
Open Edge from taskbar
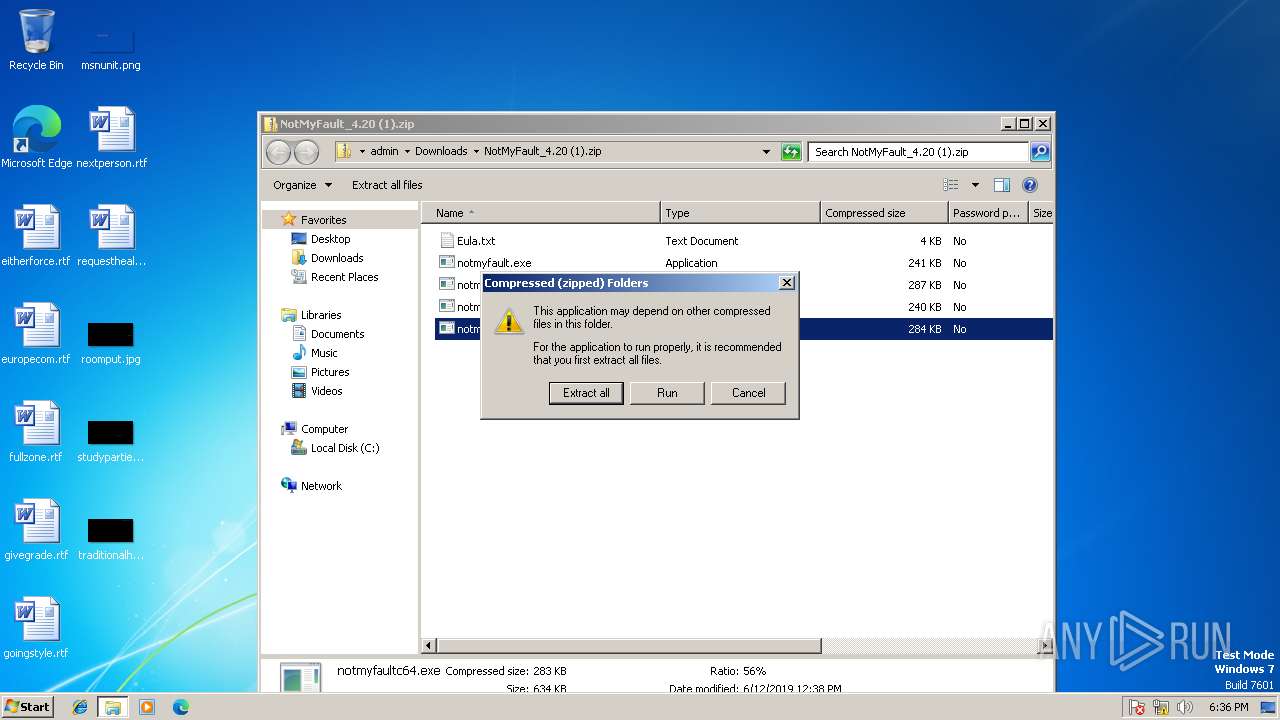point(181,707)
